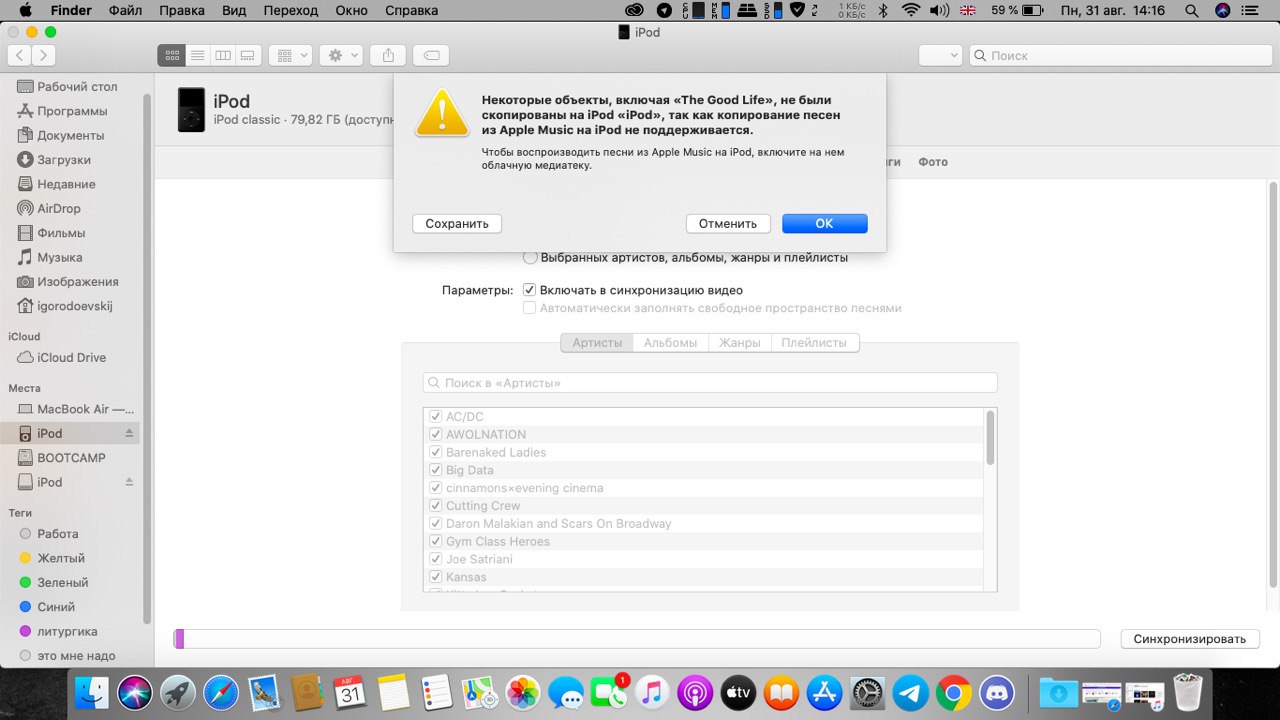
Task: Open the Справка menu
Action: pyautogui.click(x=411, y=10)
